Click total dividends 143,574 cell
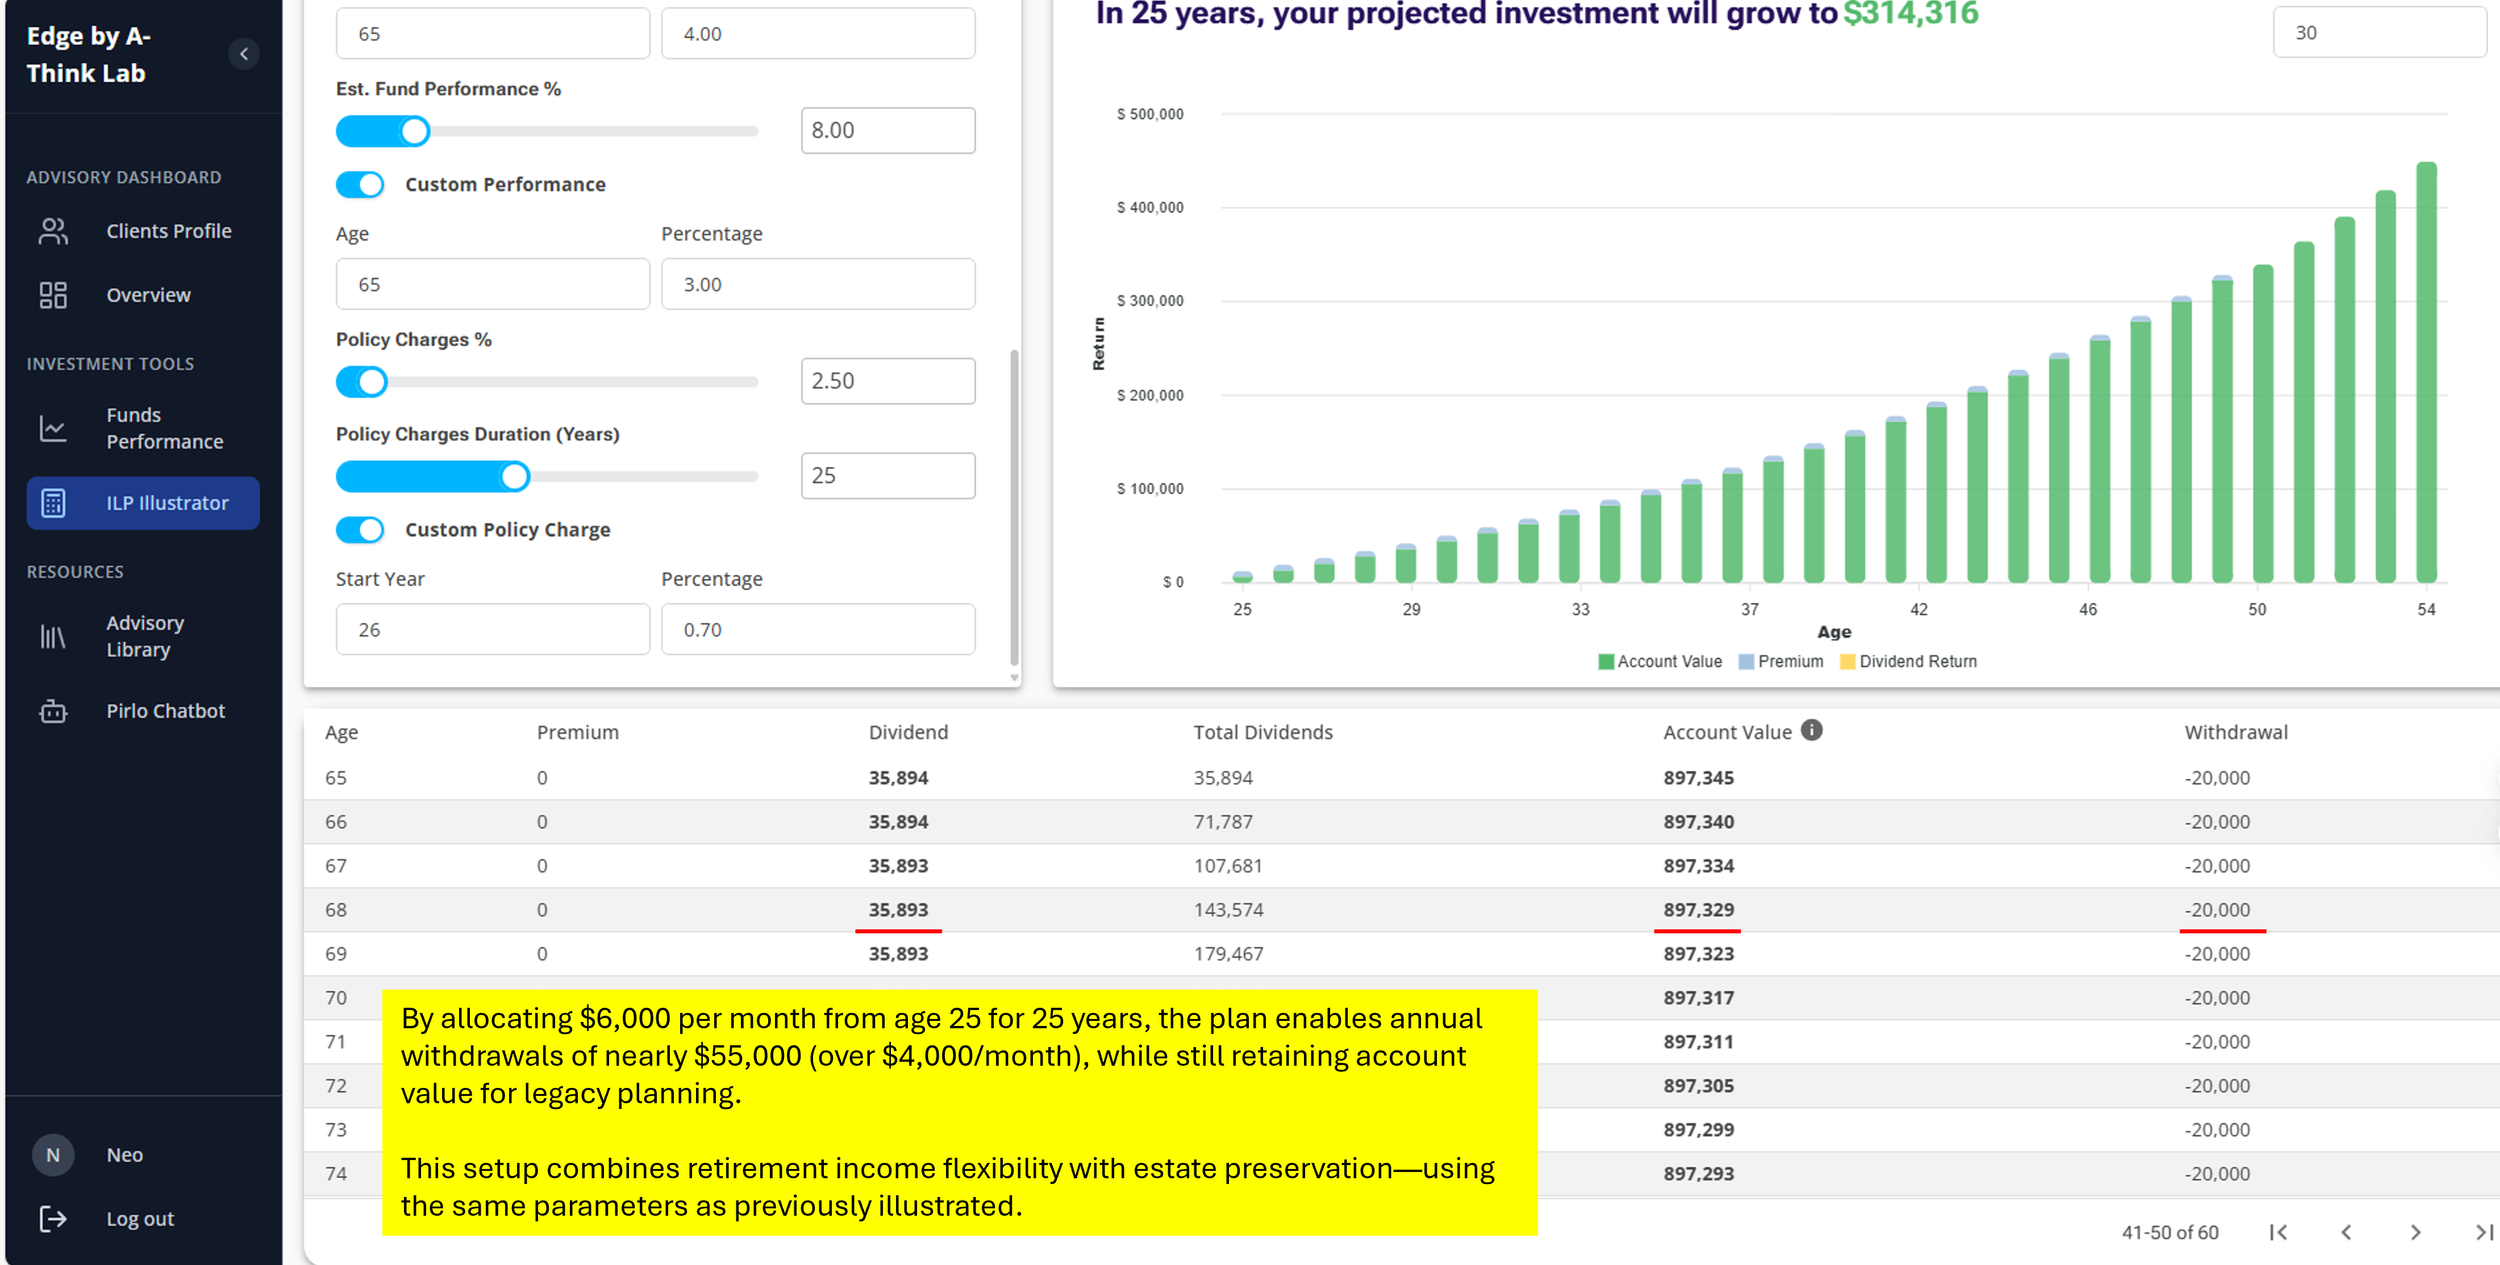This screenshot has height=1265, width=2500. pos(1228,910)
